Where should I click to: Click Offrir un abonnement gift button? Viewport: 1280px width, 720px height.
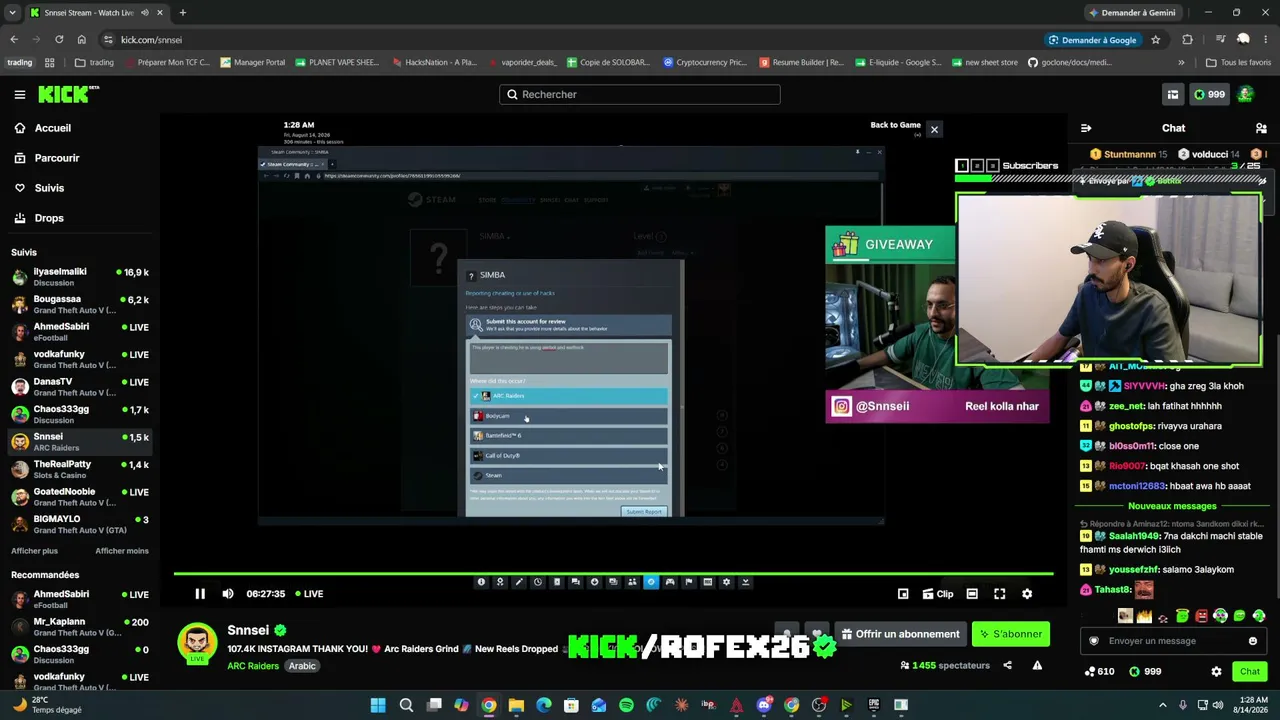(x=900, y=634)
